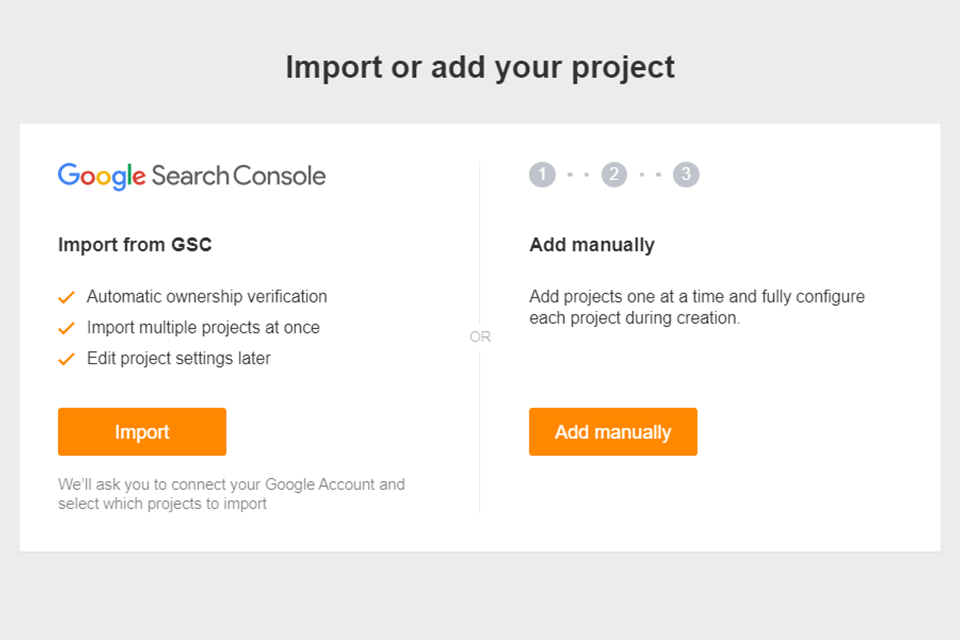
Task: Click checkmark beside Automatic ownership verification
Action: (x=67, y=297)
